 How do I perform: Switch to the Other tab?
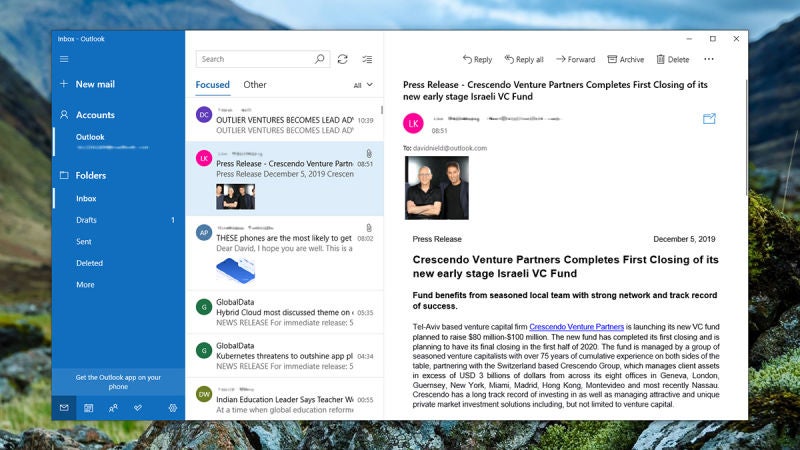click(x=255, y=85)
